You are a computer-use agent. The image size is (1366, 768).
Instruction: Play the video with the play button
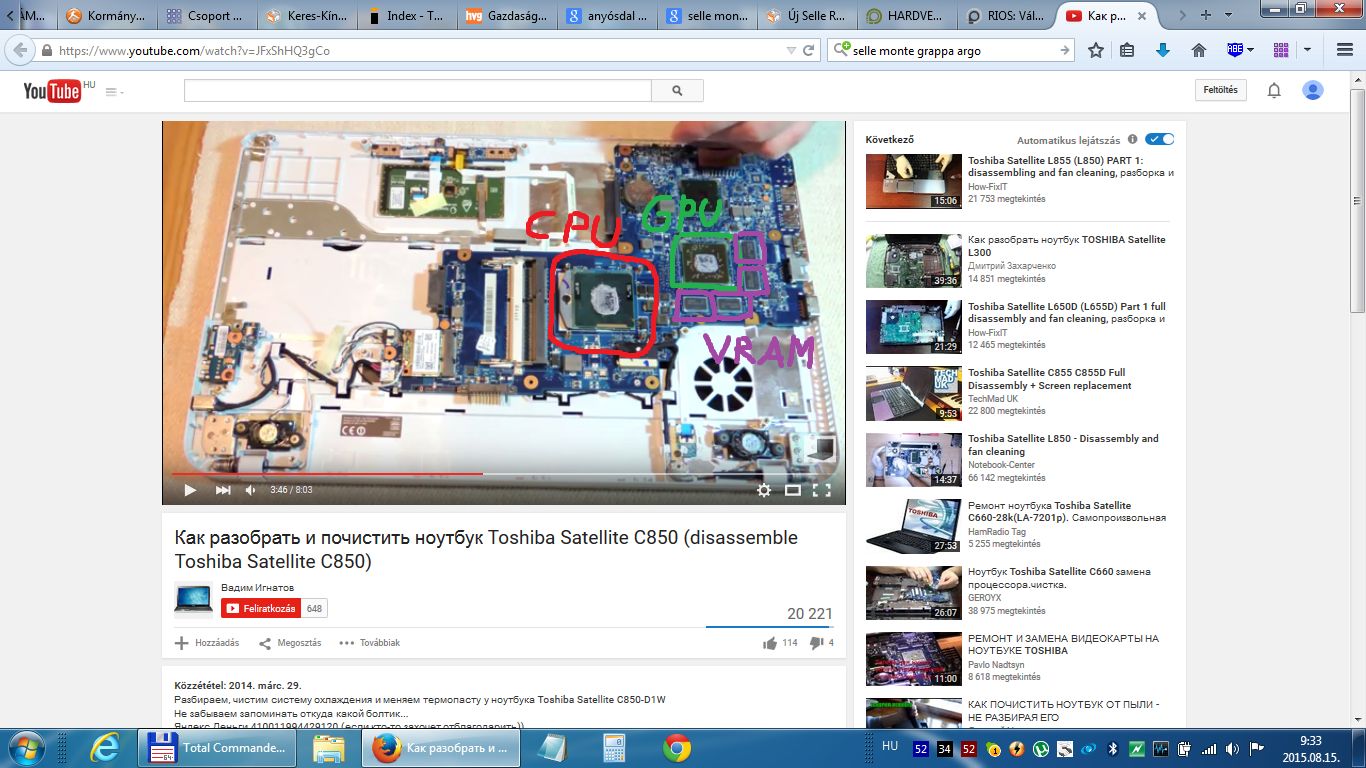pyautogui.click(x=190, y=490)
